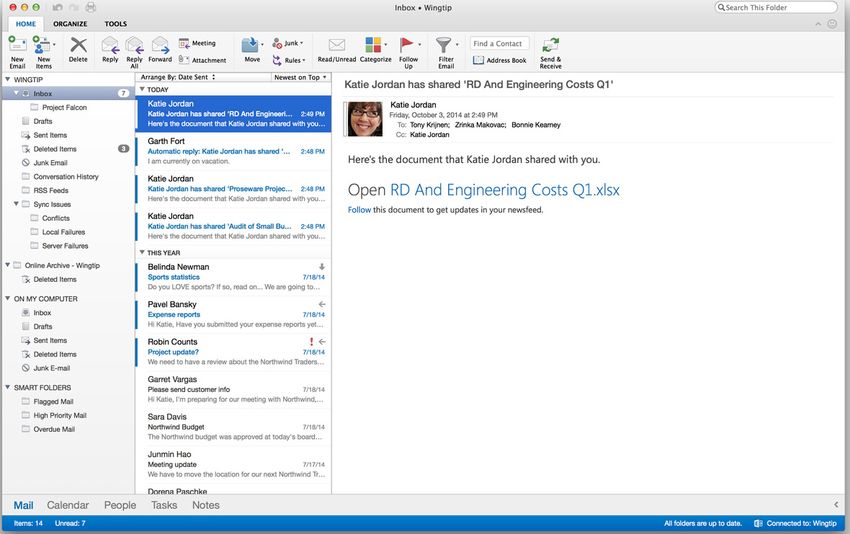
Task: Click in the Find a Contact field
Action: (x=499, y=43)
